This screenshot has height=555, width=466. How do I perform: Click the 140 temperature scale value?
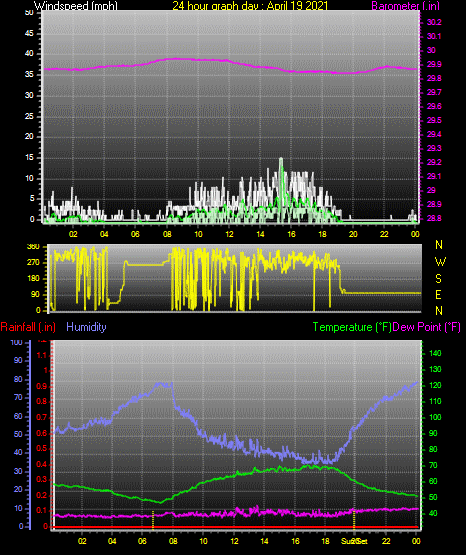(x=435, y=353)
